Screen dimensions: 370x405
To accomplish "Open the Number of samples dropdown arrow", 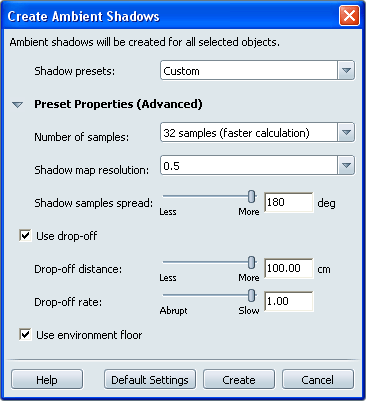I will point(346,133).
